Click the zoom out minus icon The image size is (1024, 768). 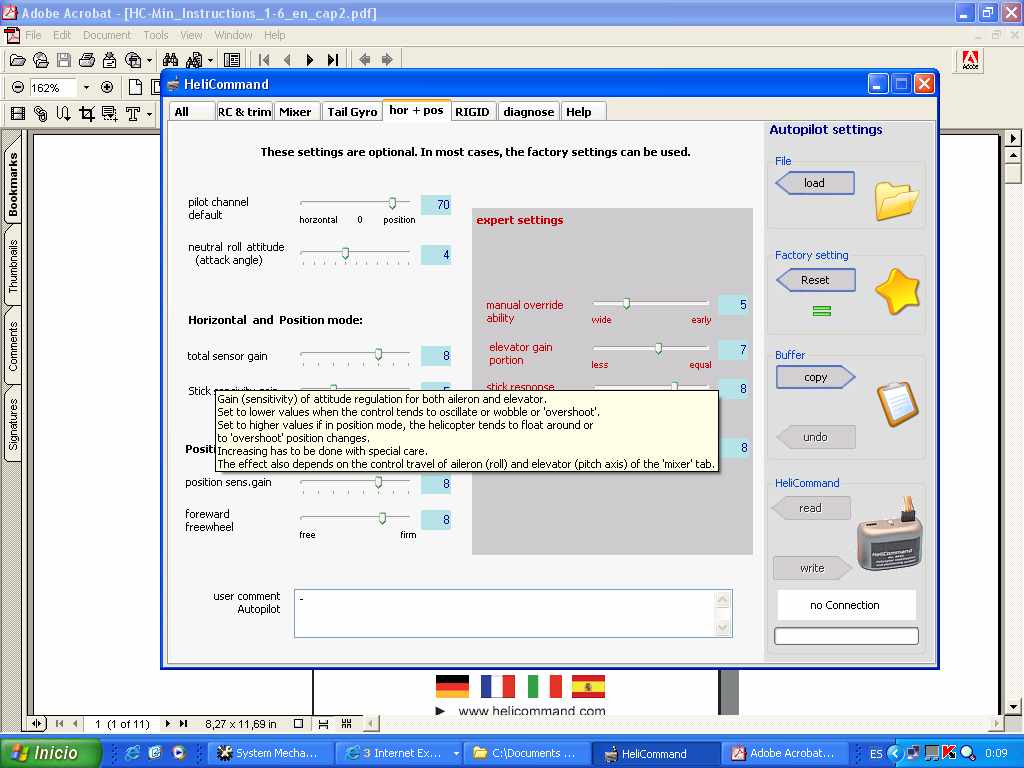click(x=18, y=87)
